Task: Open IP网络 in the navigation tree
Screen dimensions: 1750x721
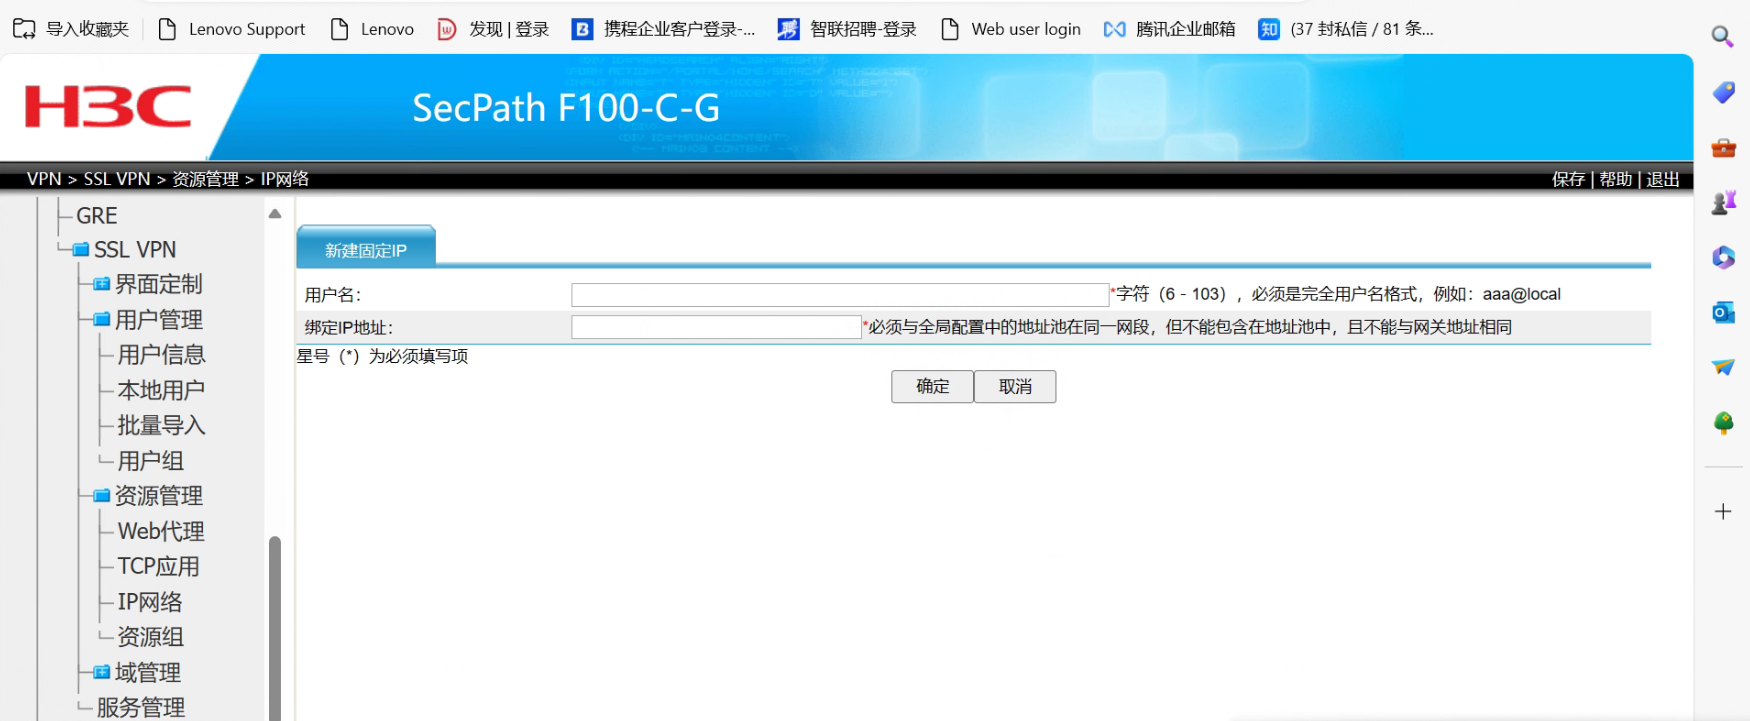Action: (x=150, y=602)
